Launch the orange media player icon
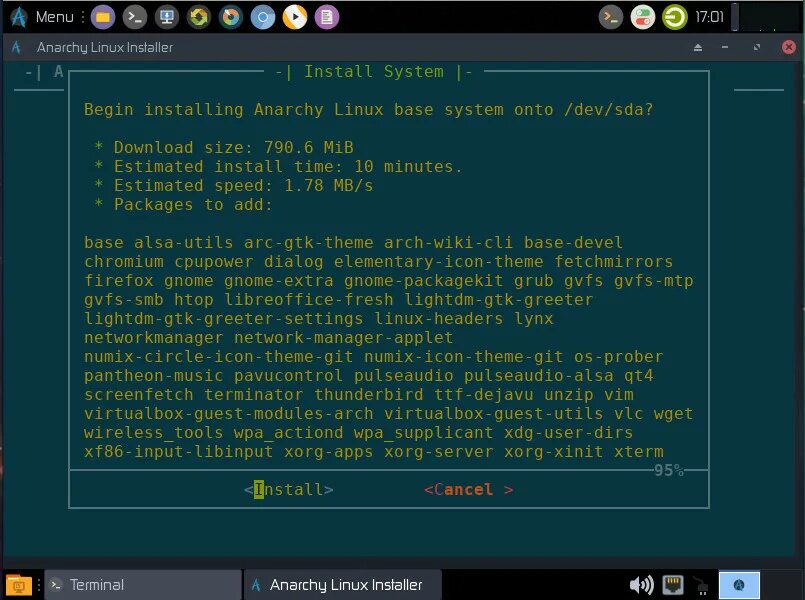Screen dimensions: 805x600 295,17
